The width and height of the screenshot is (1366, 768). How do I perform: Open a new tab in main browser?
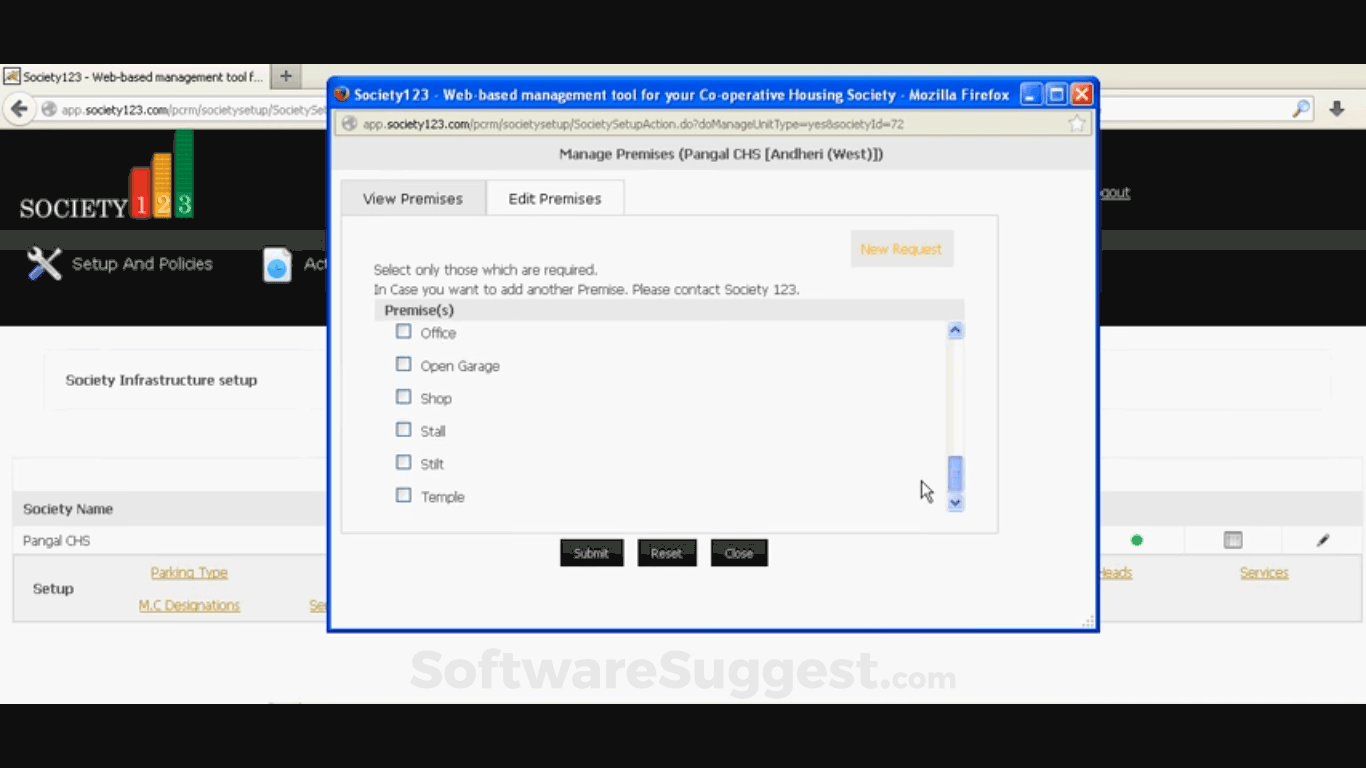point(285,76)
